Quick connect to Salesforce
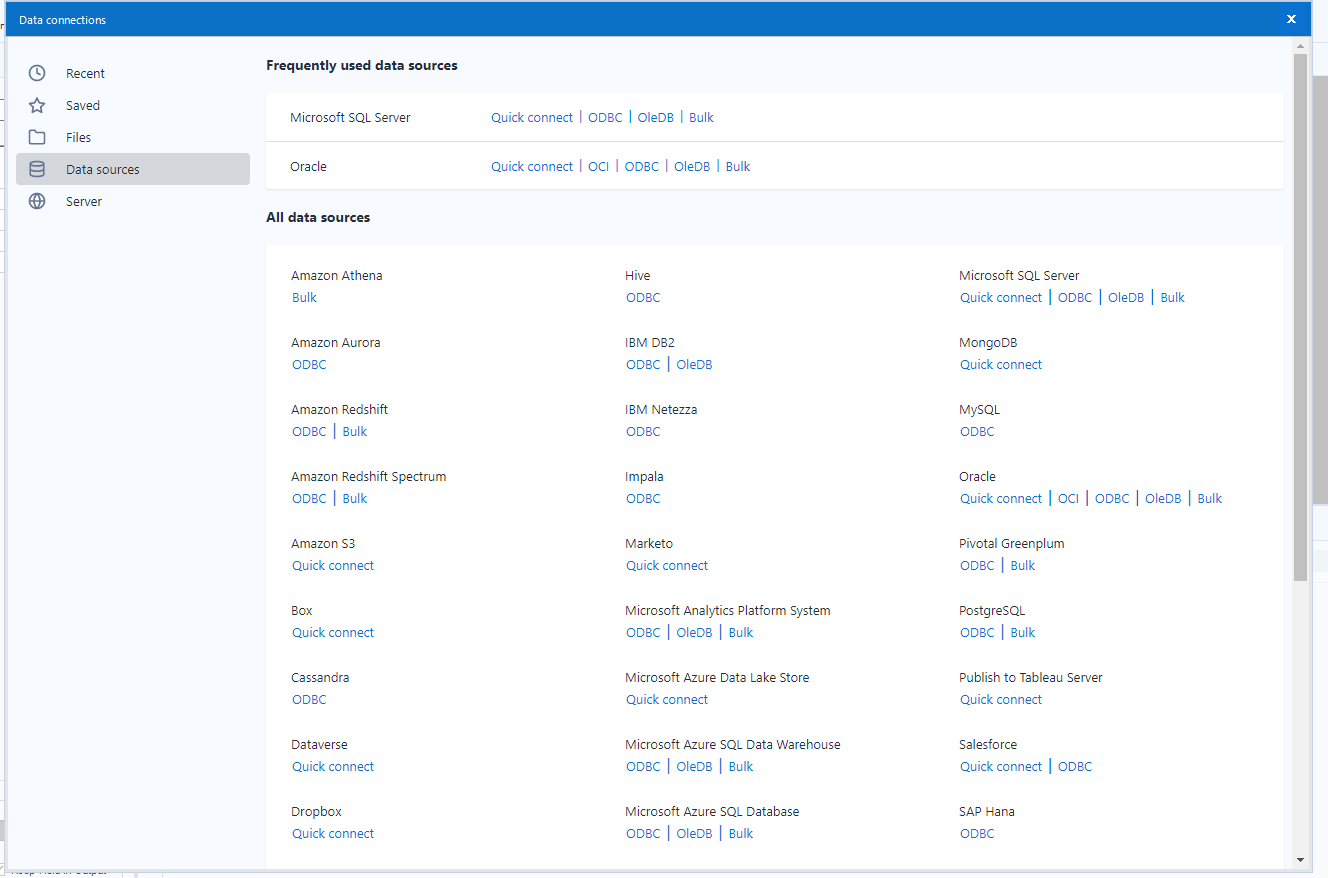Screen dimensions: 1328x878 1001,766
